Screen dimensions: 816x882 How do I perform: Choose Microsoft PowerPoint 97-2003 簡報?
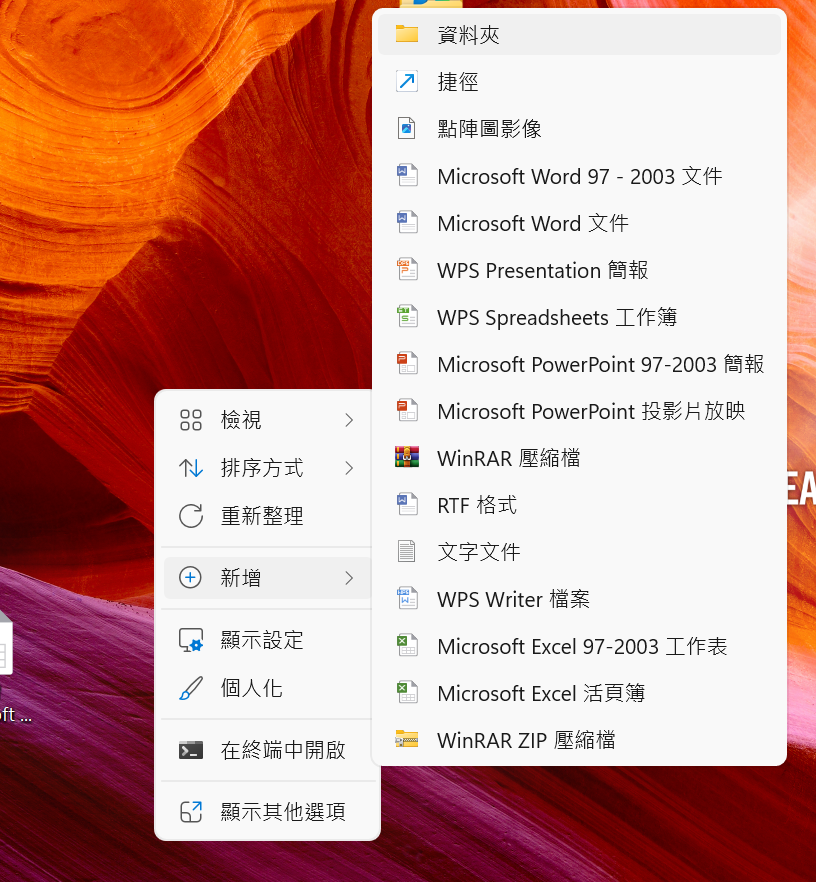[x=579, y=363]
